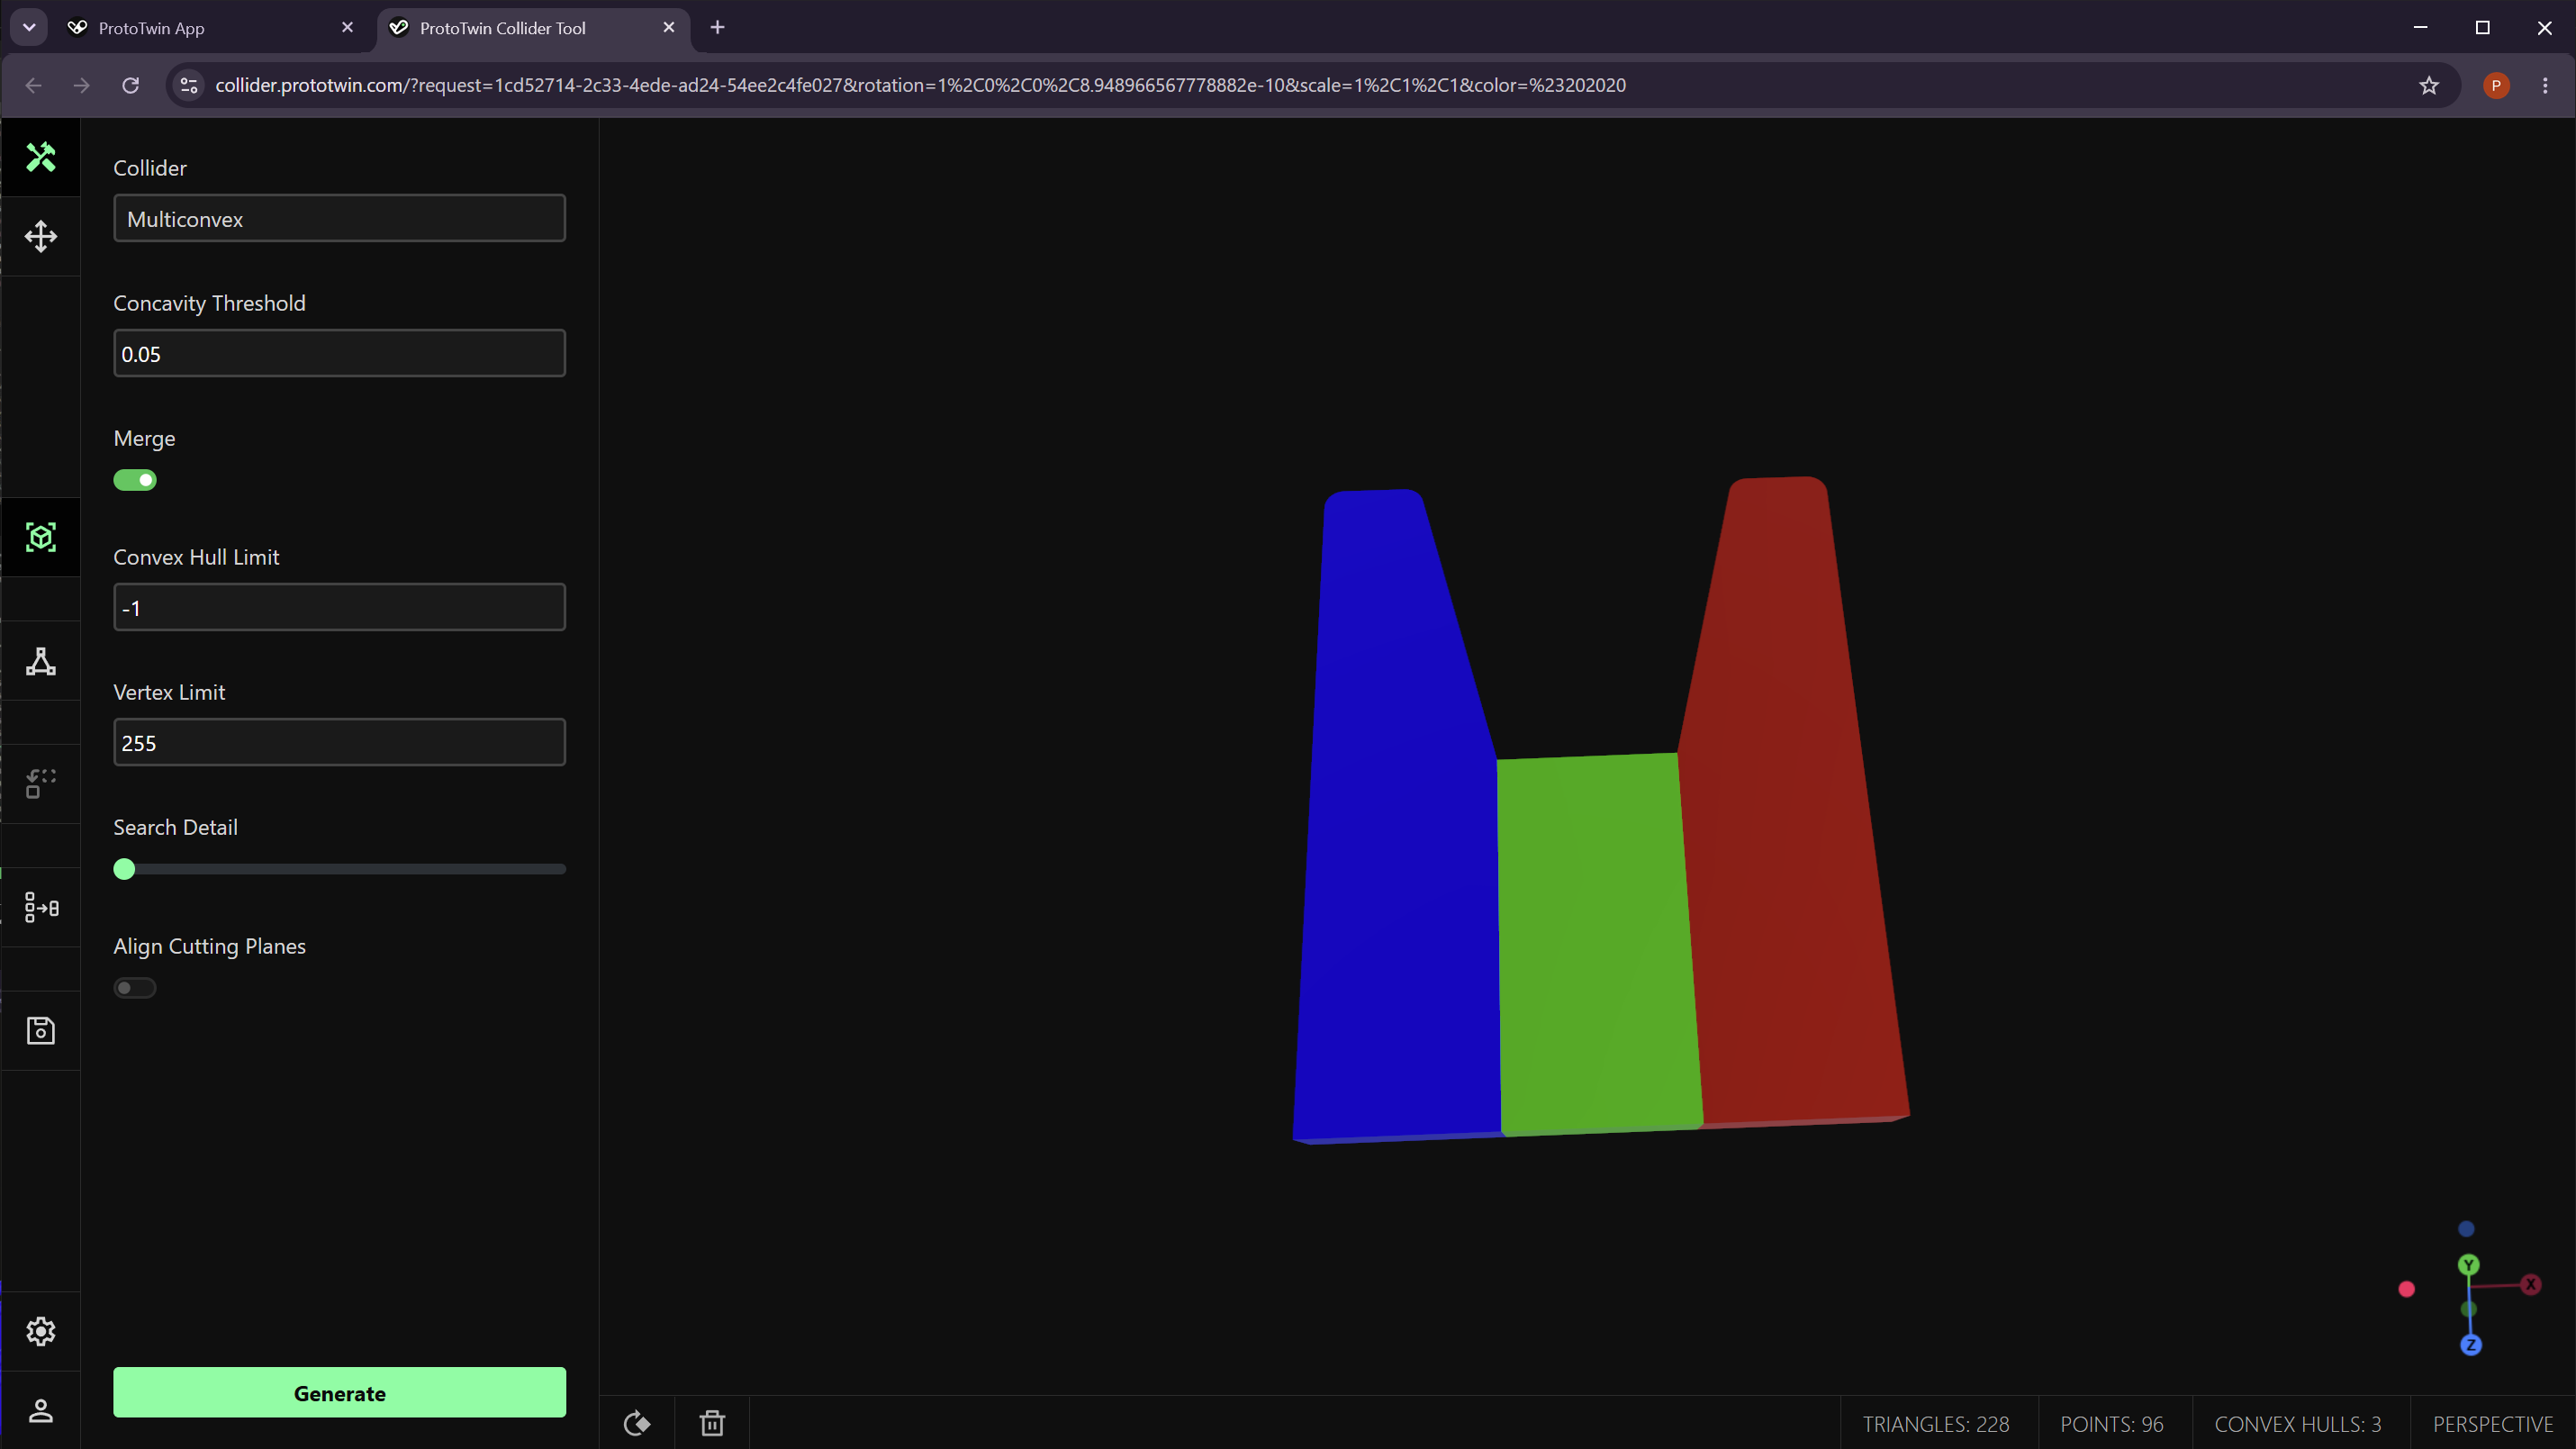
Task: View site information icon in address bar
Action: click(x=189, y=85)
